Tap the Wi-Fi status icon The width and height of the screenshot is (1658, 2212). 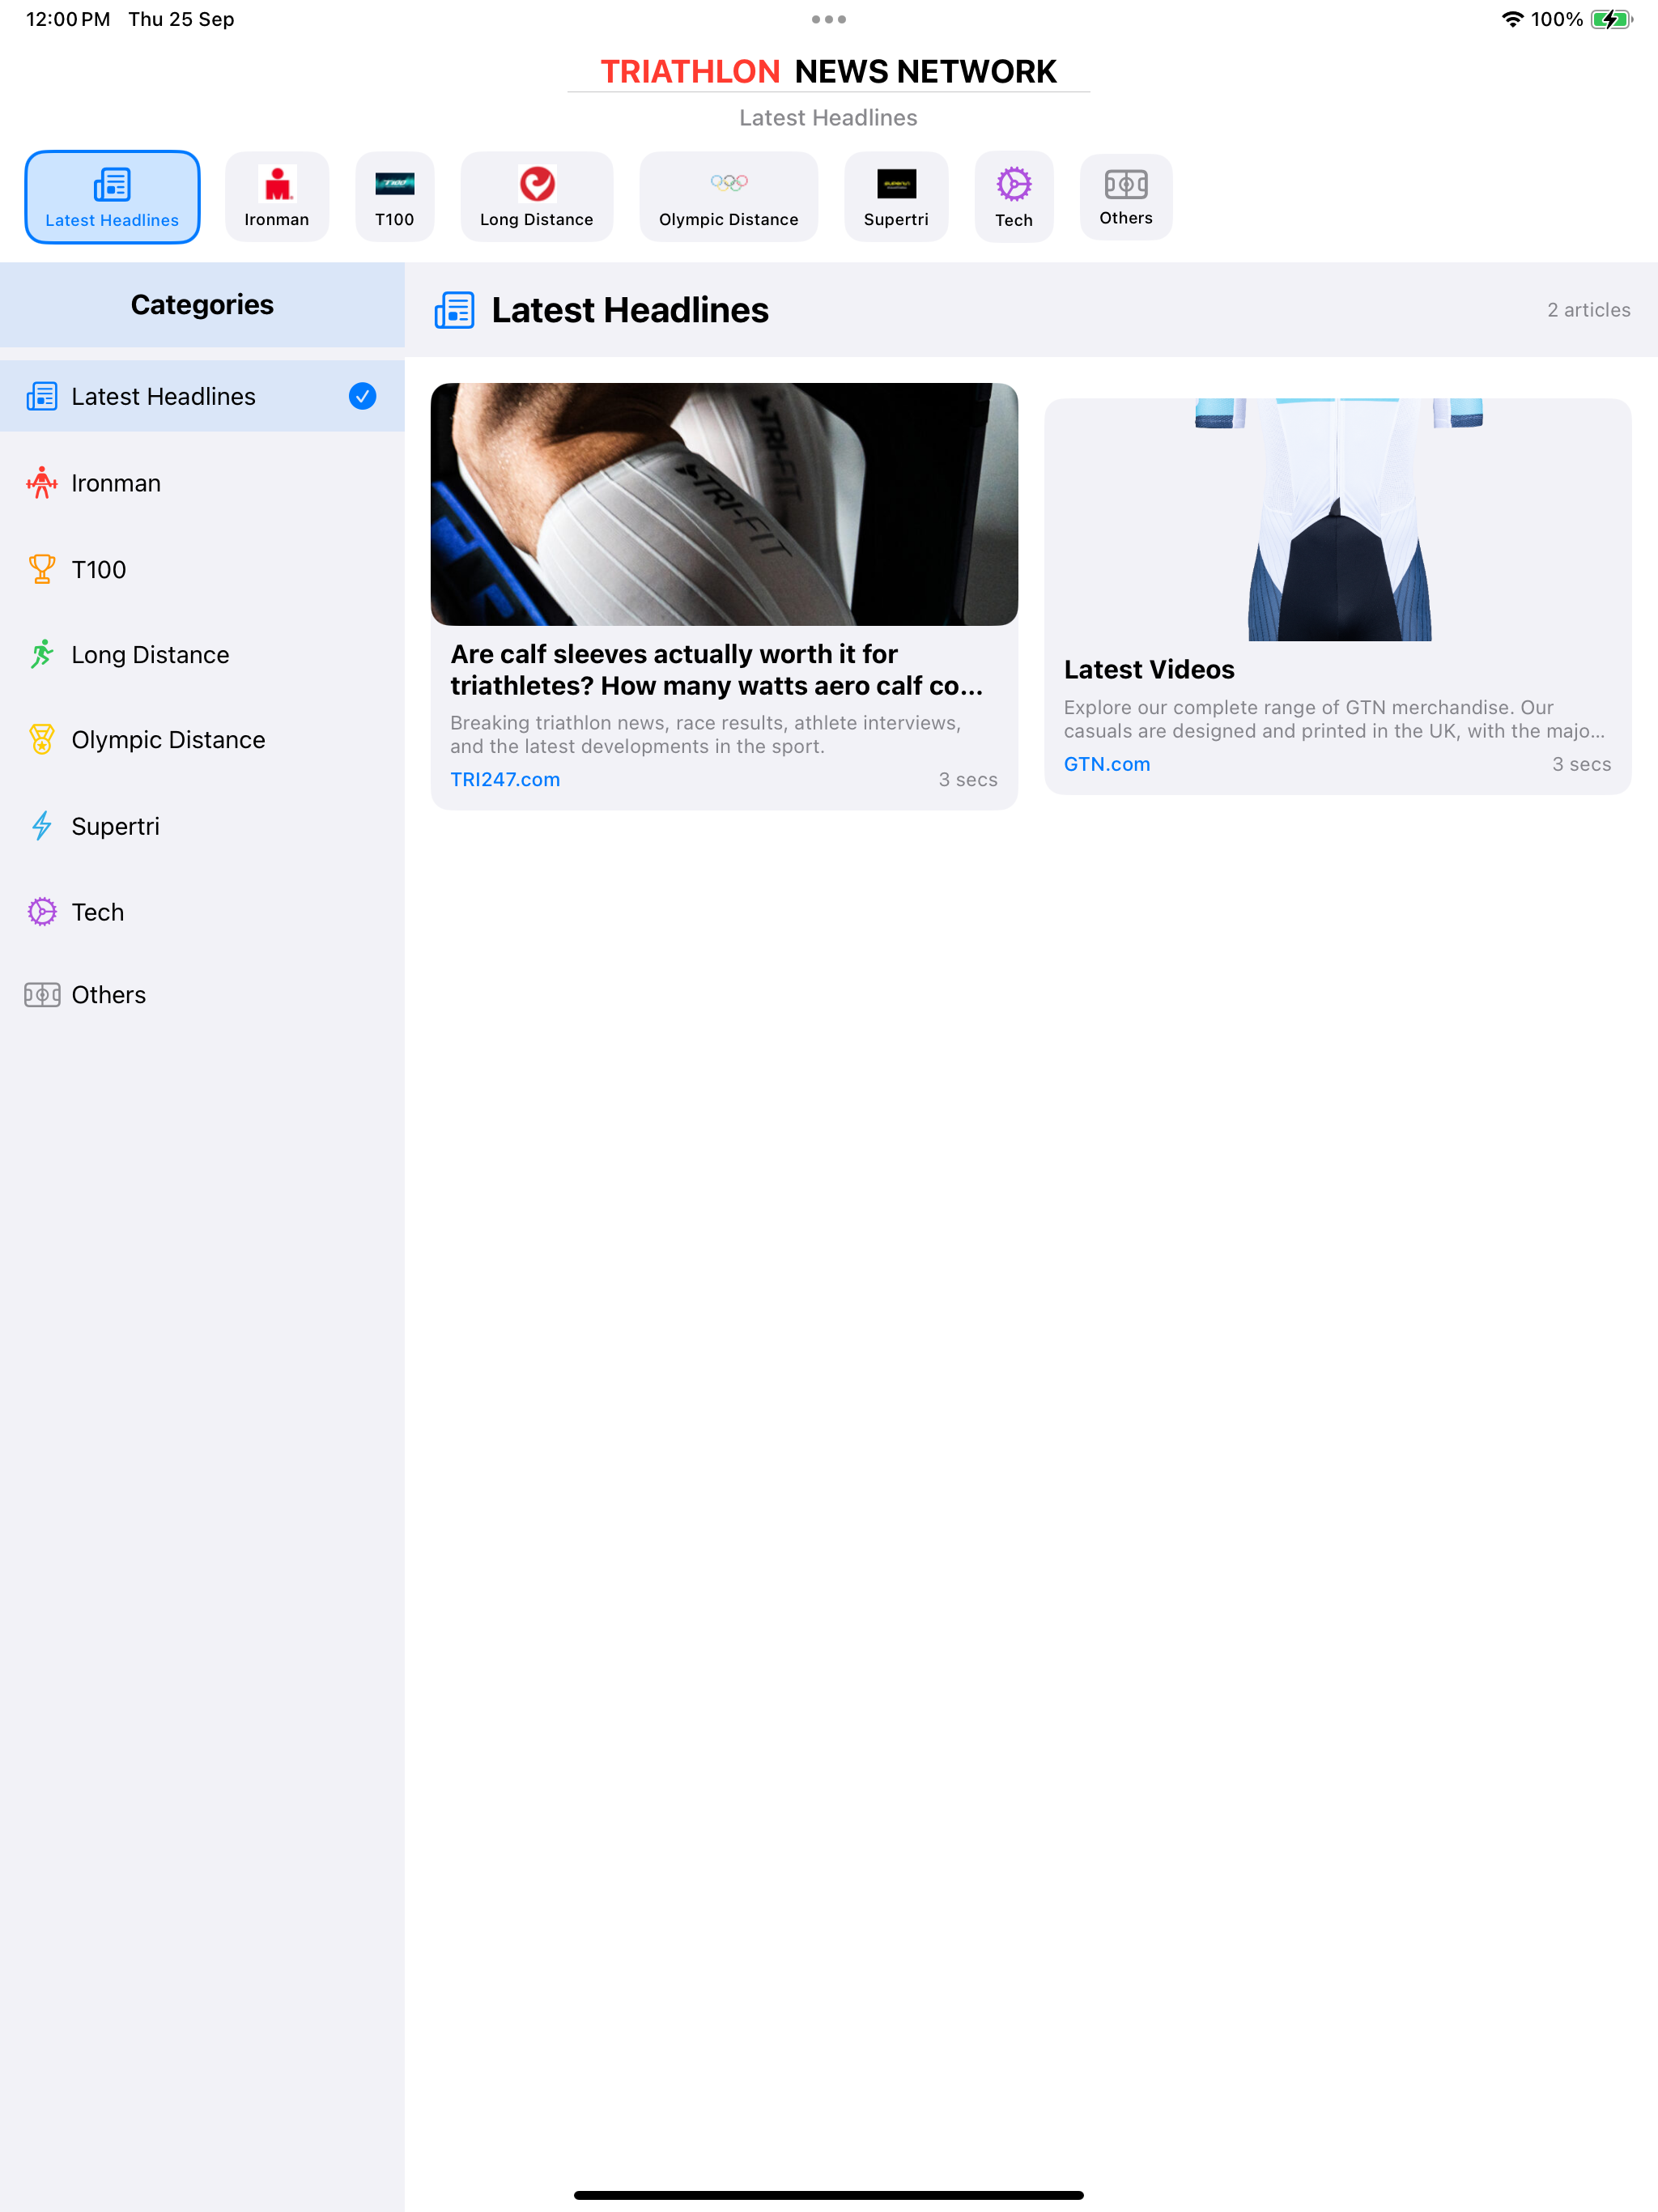pyautogui.click(x=1512, y=19)
